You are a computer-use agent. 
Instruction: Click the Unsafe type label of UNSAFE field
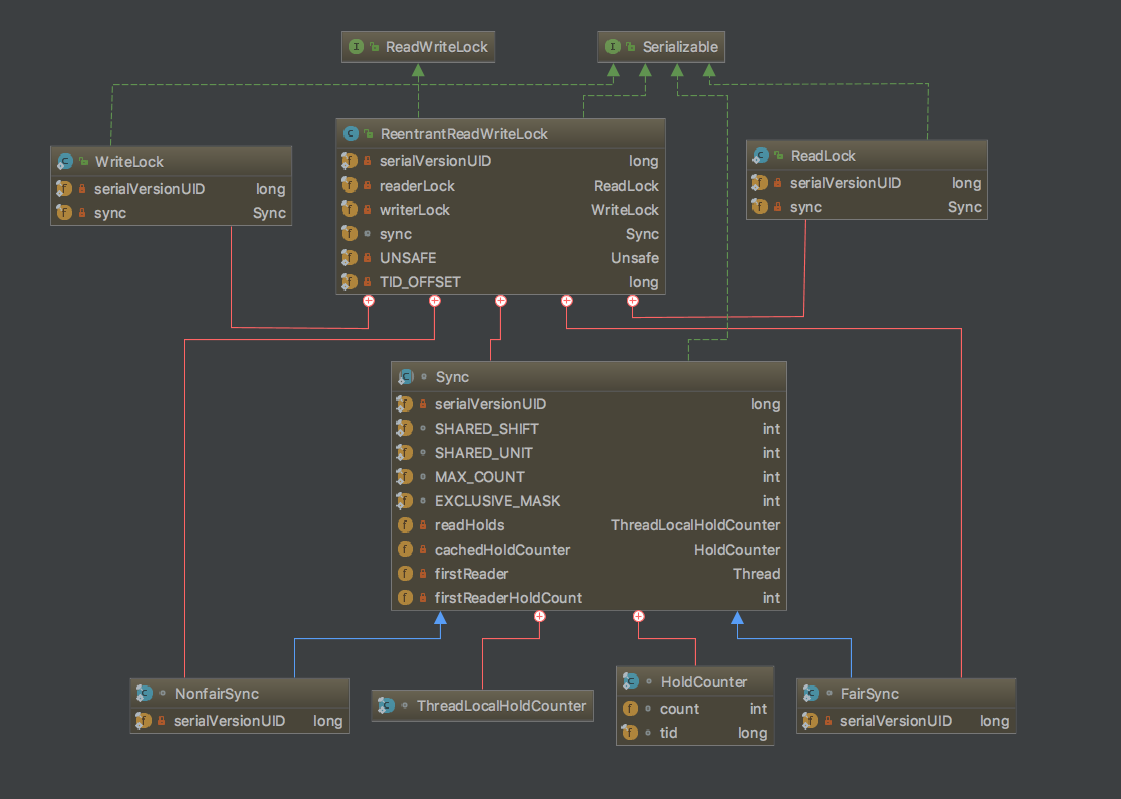tap(635, 258)
